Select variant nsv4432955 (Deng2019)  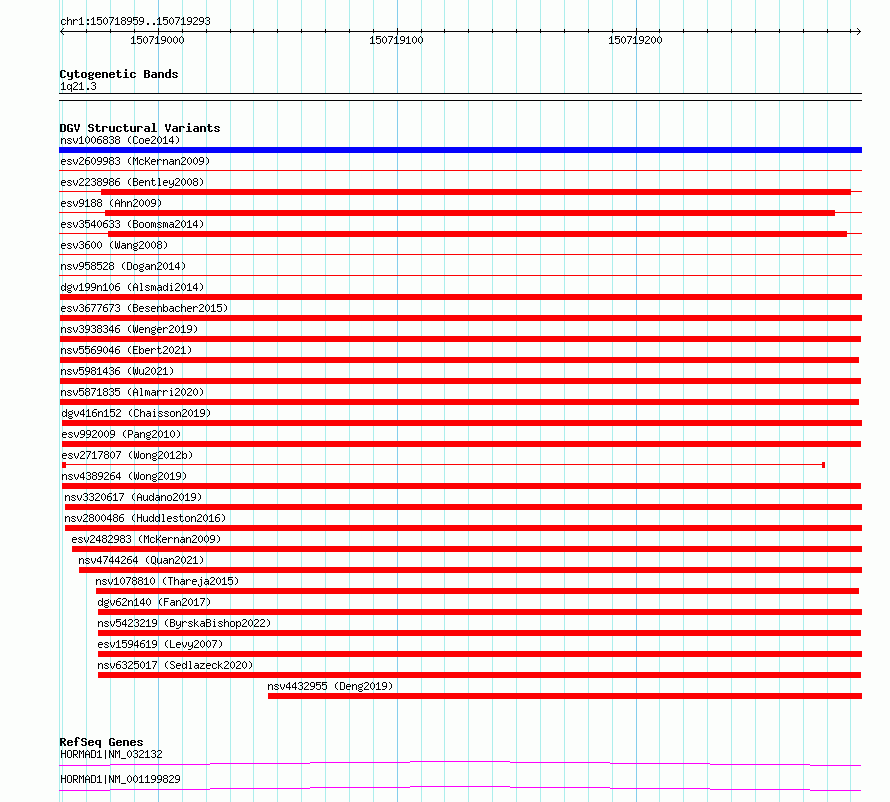(330, 686)
